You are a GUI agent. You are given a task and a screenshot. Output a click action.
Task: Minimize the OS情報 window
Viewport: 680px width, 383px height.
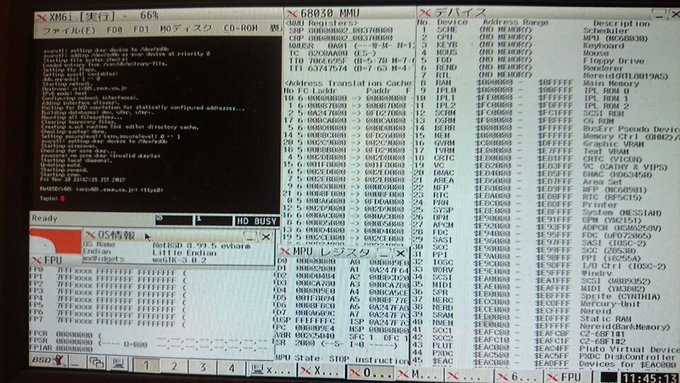tap(249, 237)
